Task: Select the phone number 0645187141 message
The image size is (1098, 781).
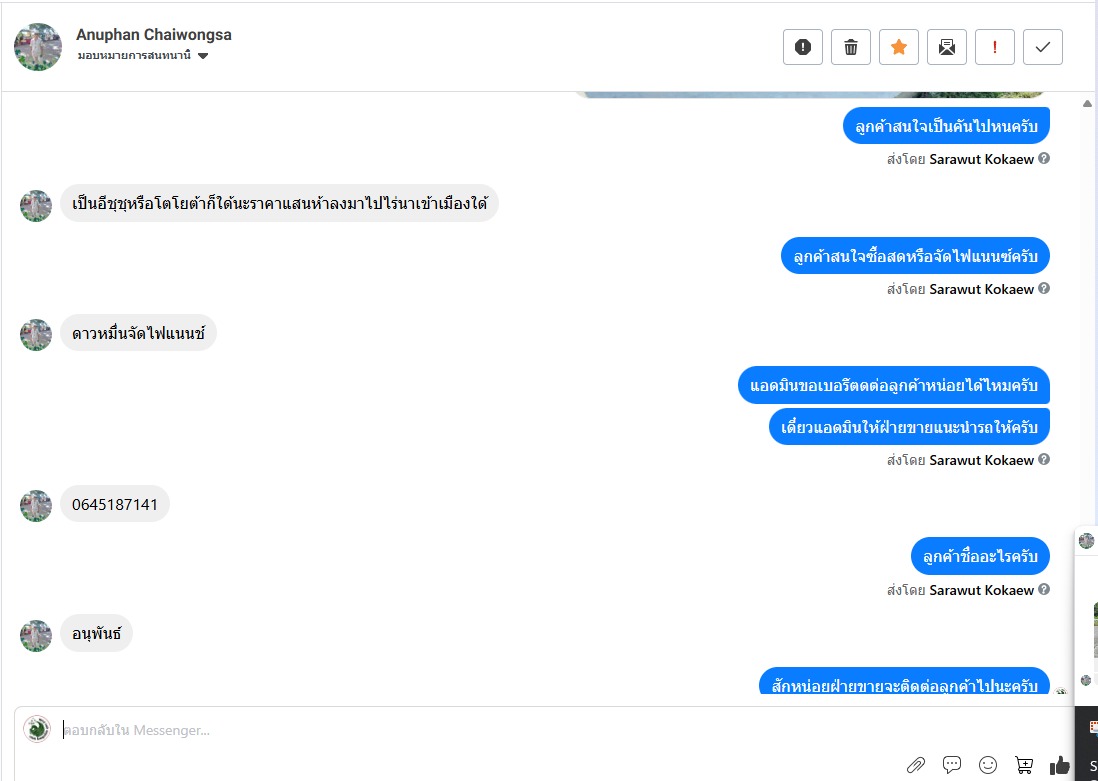Action: coord(115,504)
